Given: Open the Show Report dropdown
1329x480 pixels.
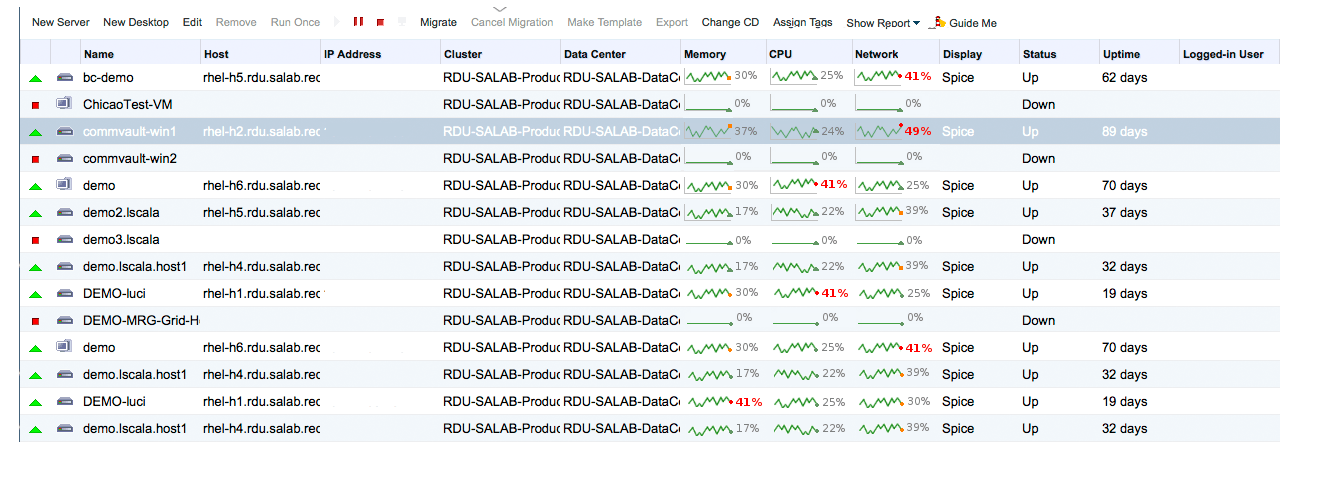Looking at the screenshot, I should click(882, 23).
